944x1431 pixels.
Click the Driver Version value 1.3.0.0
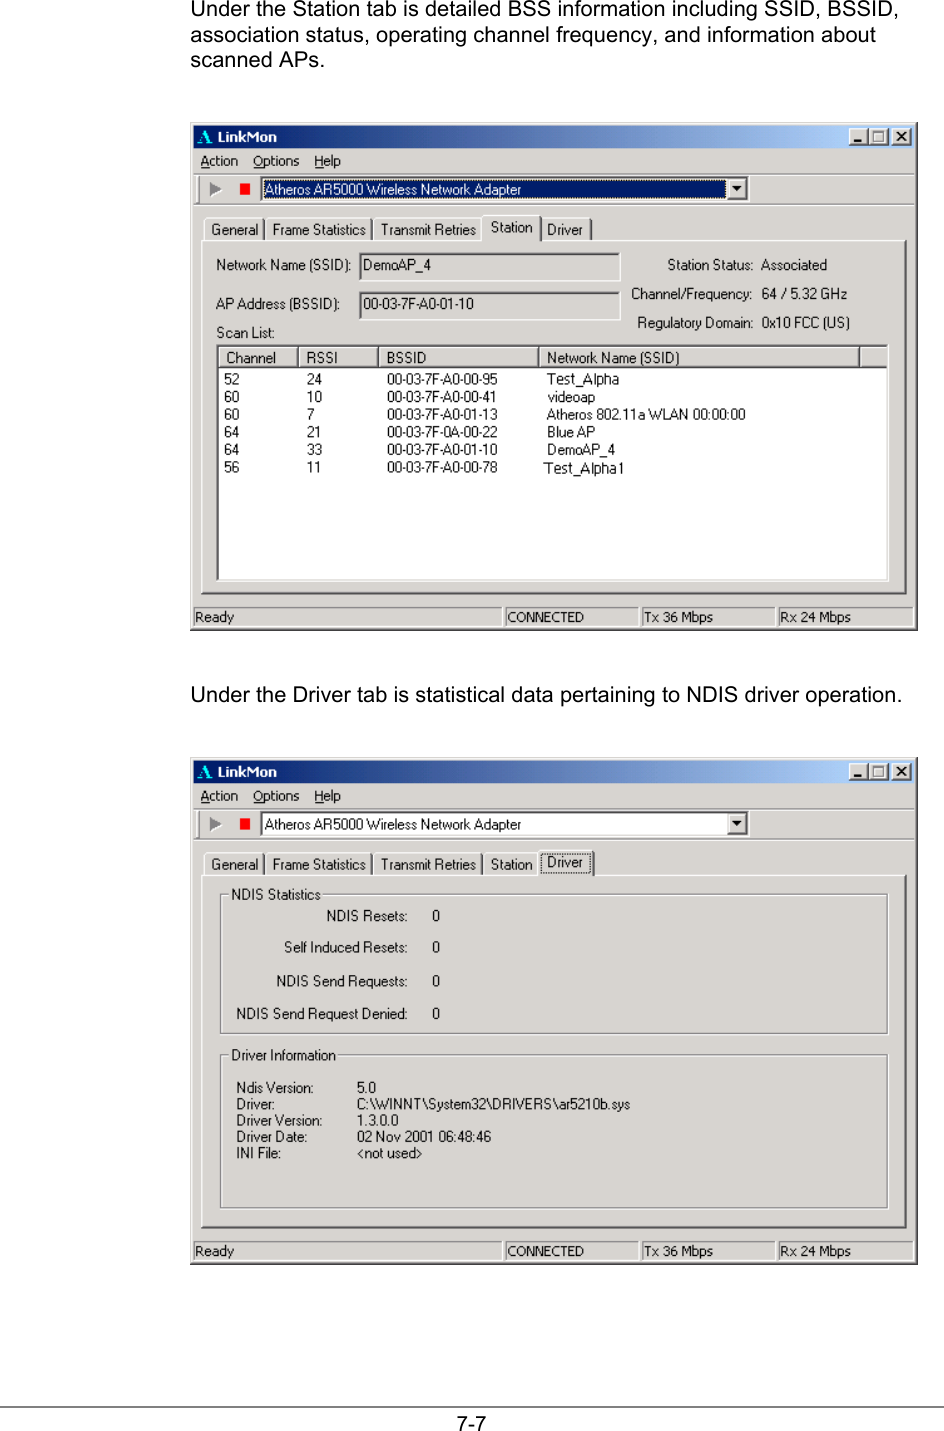pos(378,1121)
